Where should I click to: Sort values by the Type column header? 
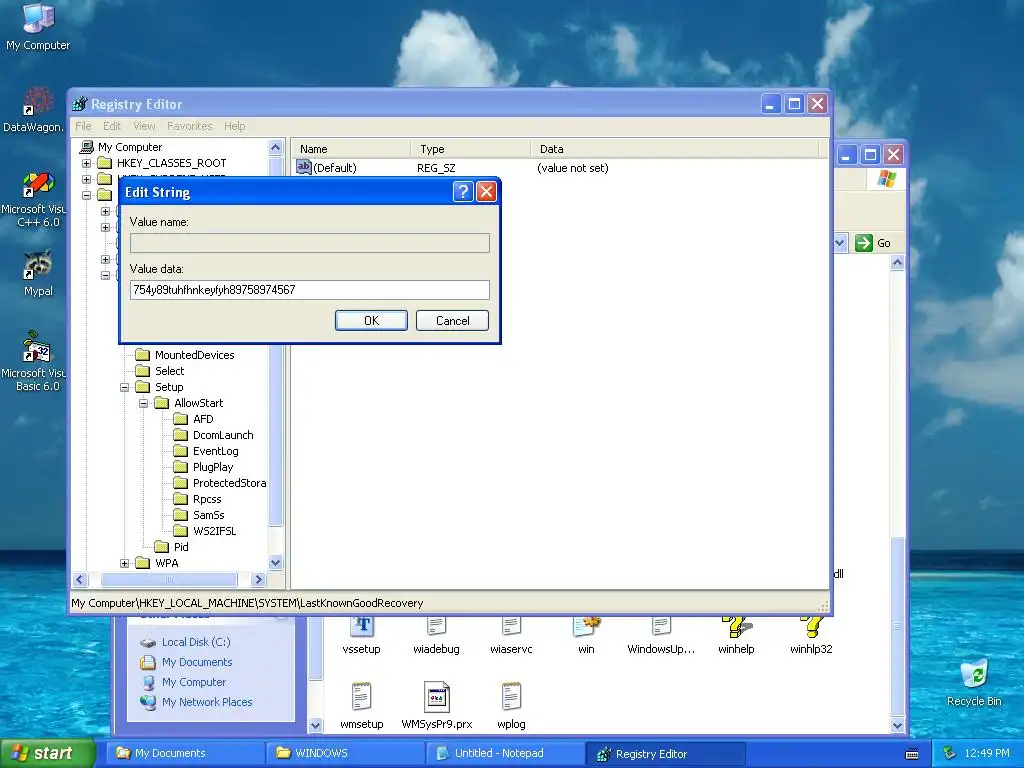tap(470, 149)
